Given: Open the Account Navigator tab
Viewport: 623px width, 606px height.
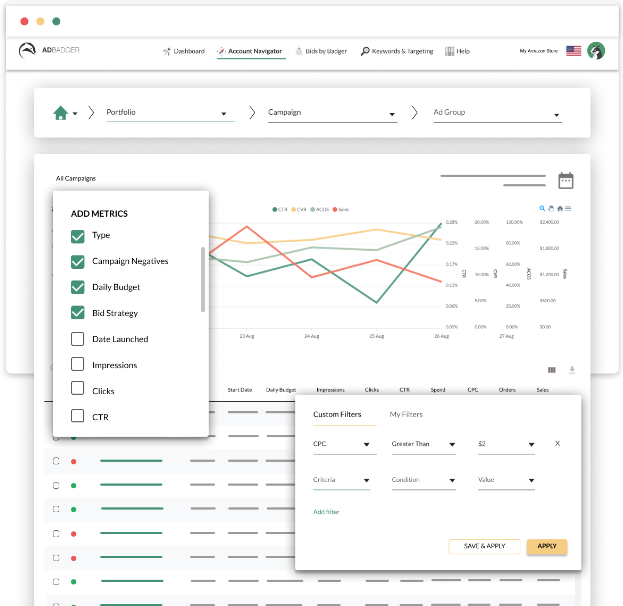Looking at the screenshot, I should [250, 51].
